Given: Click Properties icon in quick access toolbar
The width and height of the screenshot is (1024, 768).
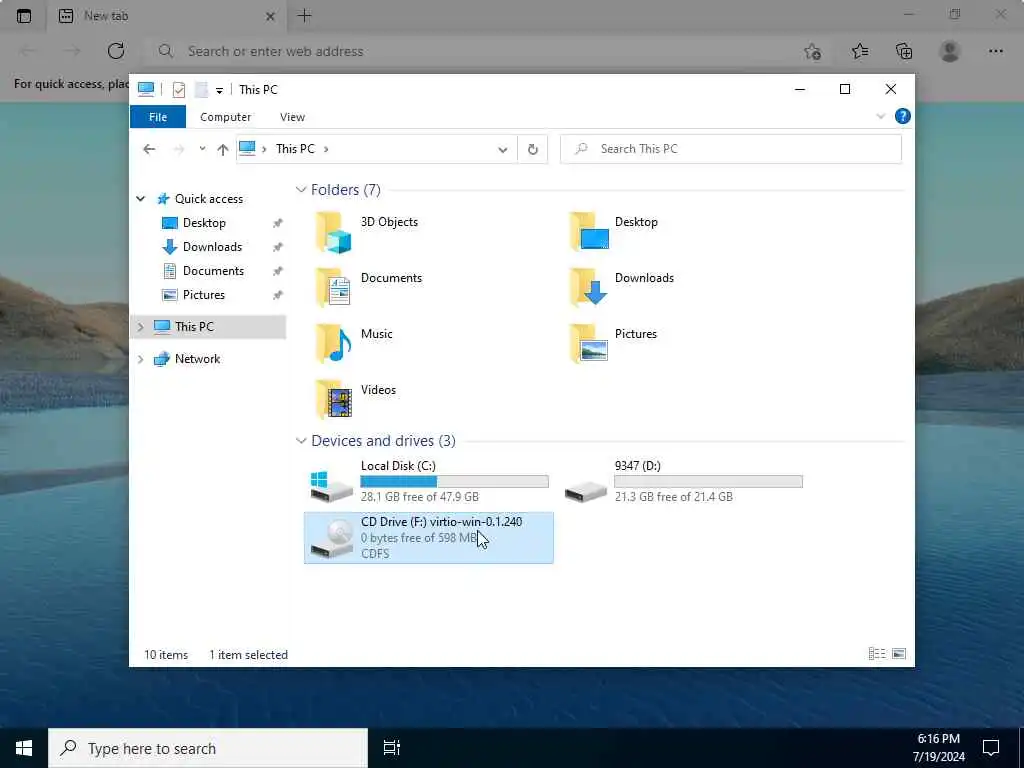Looking at the screenshot, I should tap(178, 90).
